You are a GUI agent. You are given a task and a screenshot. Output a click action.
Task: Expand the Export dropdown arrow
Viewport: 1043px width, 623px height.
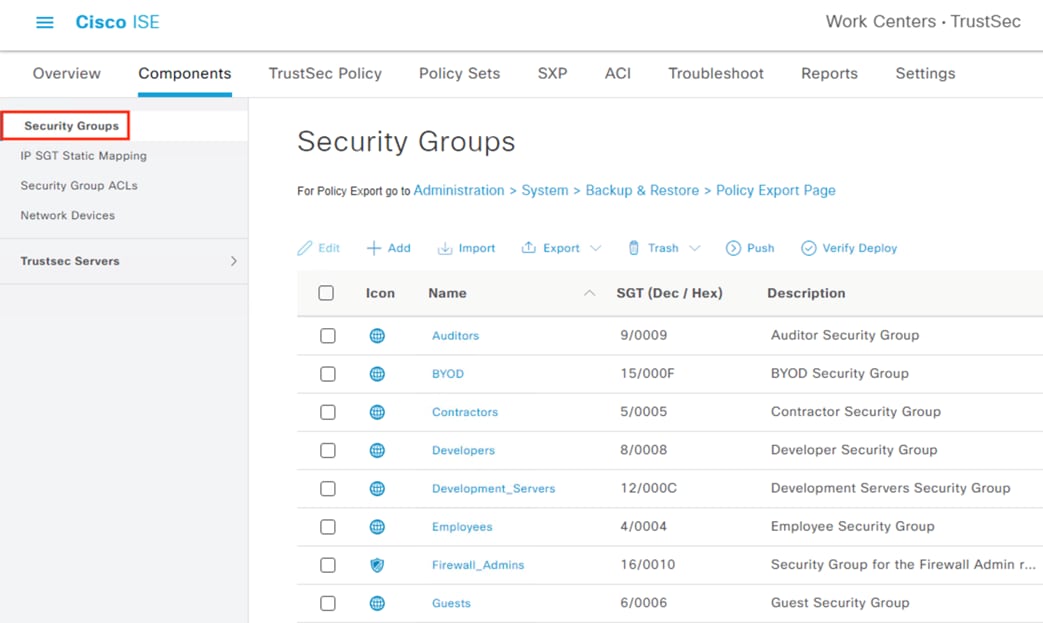click(596, 248)
